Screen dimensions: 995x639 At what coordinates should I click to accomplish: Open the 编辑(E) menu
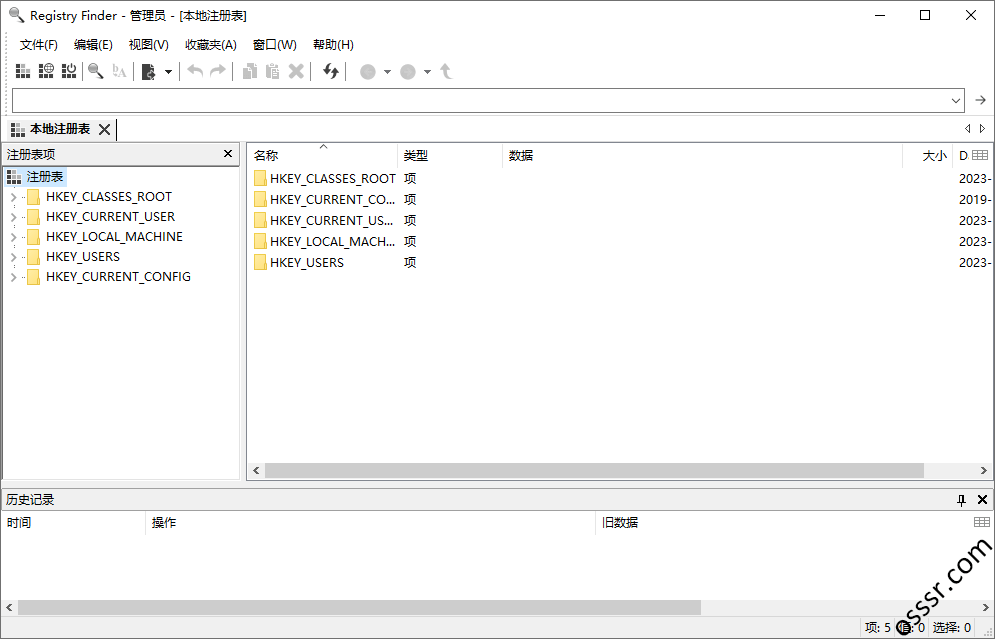[x=93, y=44]
